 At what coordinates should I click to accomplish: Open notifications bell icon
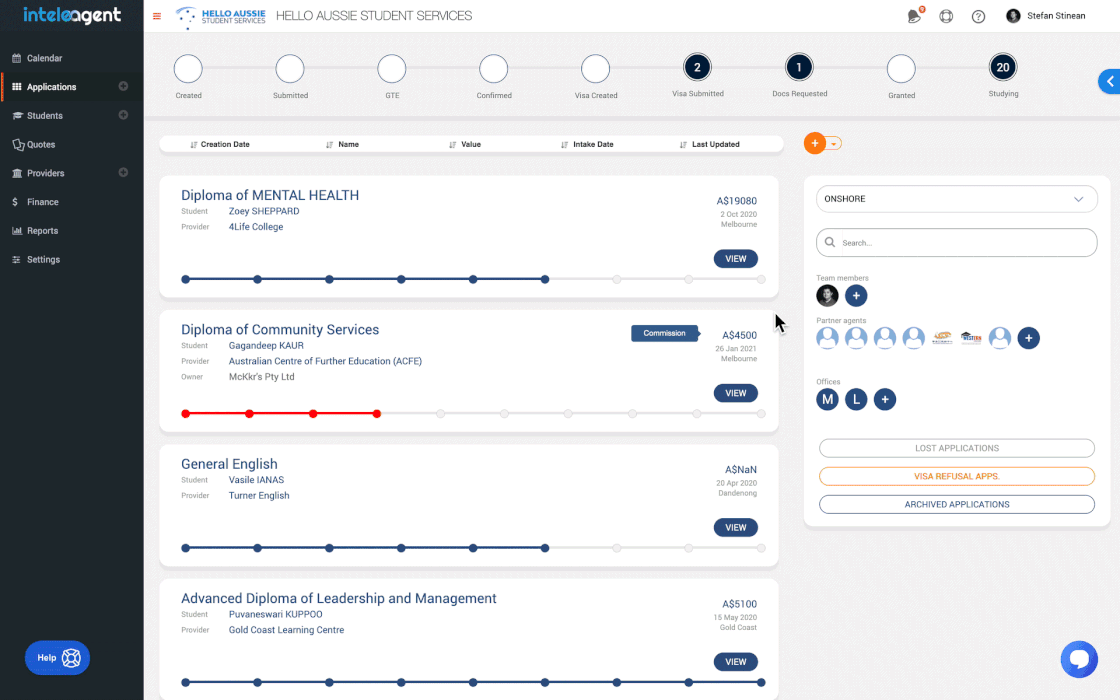[914, 16]
